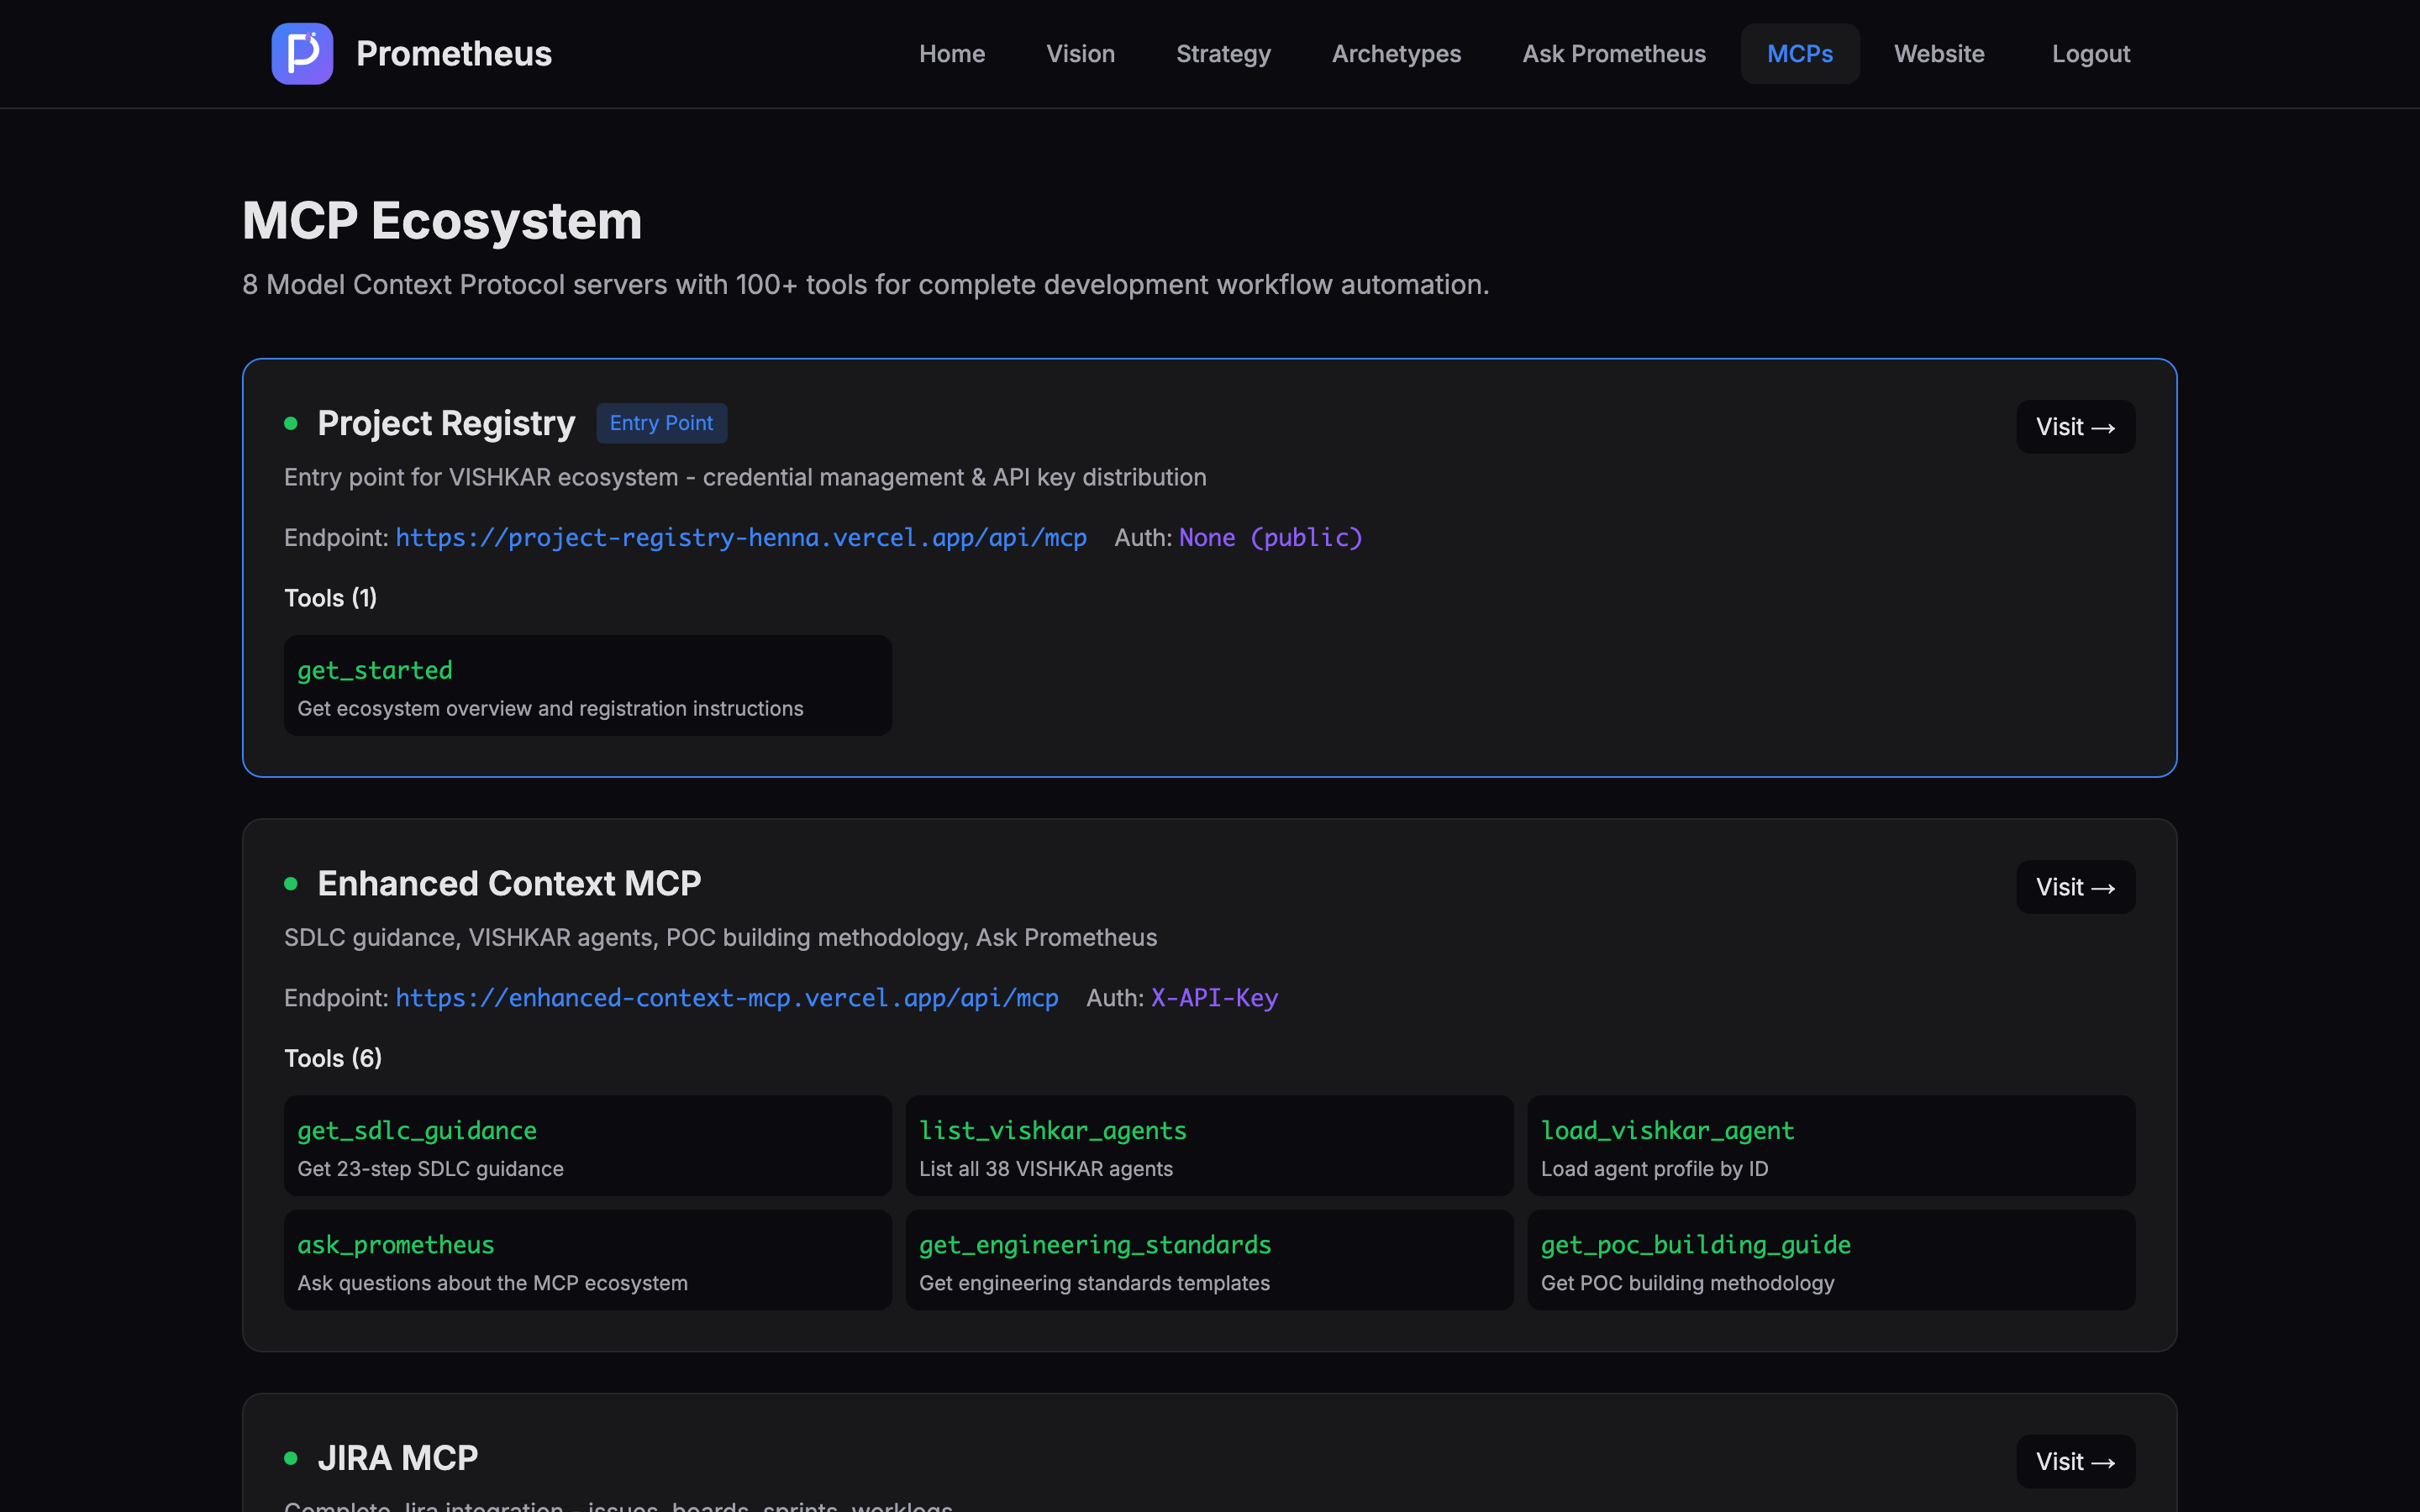Select the get_poc_building_guide tool
The image size is (2420, 1512).
pos(1830,1260)
